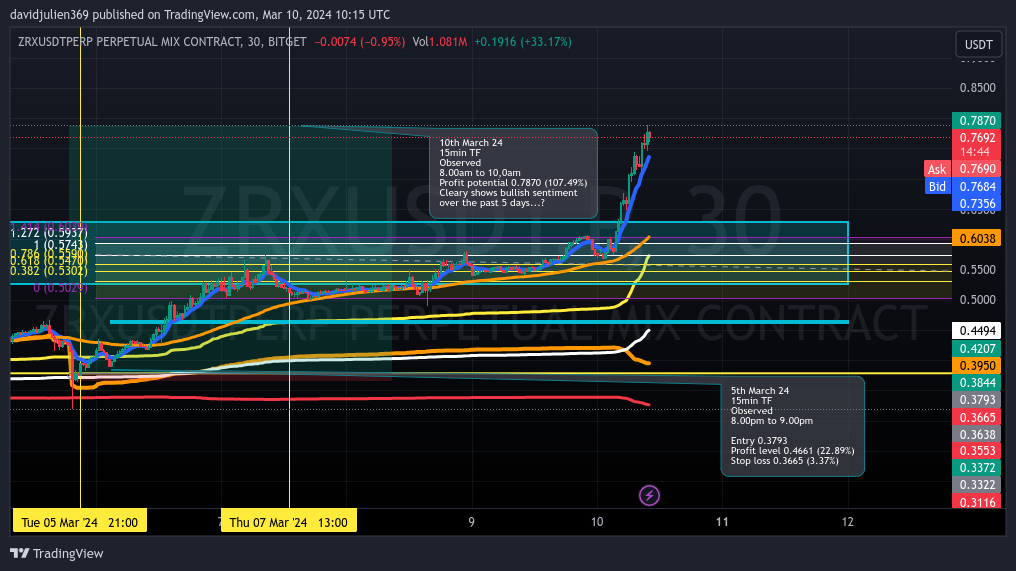
Task: Click the Tue 05 Mar '24 21:00 date label
Action: click(80, 522)
